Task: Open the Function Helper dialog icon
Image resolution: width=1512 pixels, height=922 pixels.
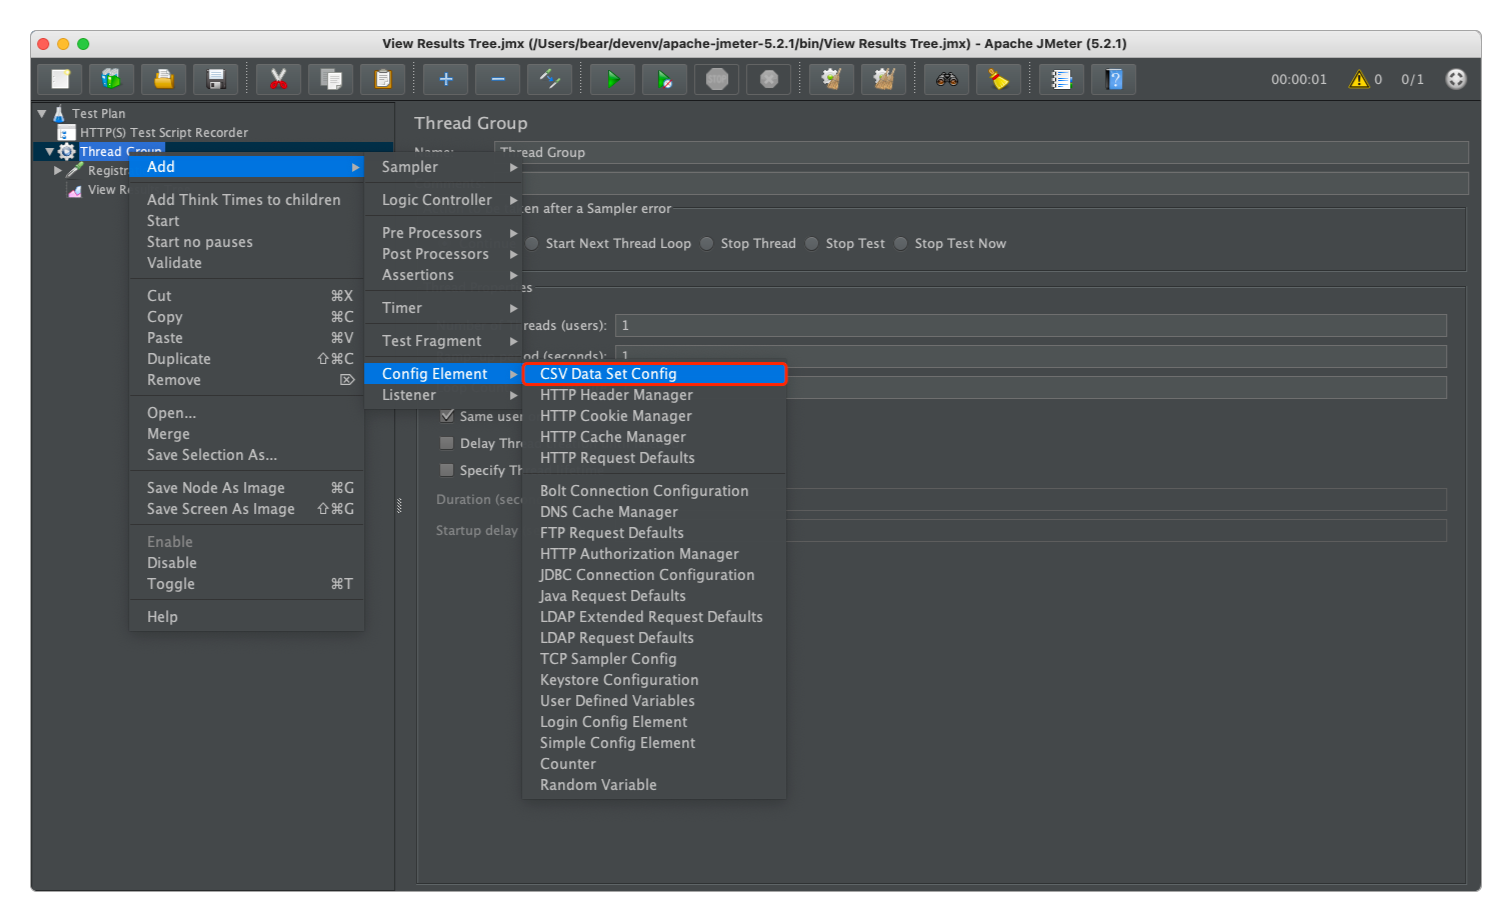Action: (x=1062, y=79)
